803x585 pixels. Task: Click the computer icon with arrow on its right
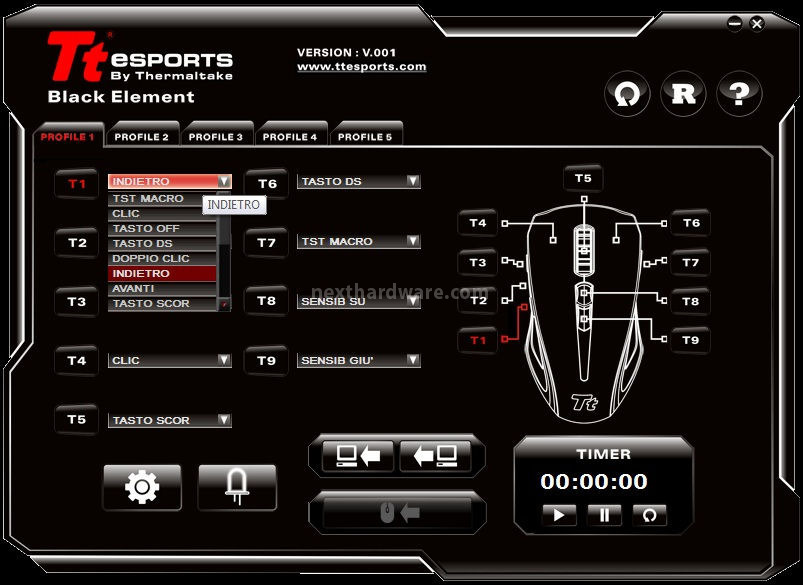358,455
